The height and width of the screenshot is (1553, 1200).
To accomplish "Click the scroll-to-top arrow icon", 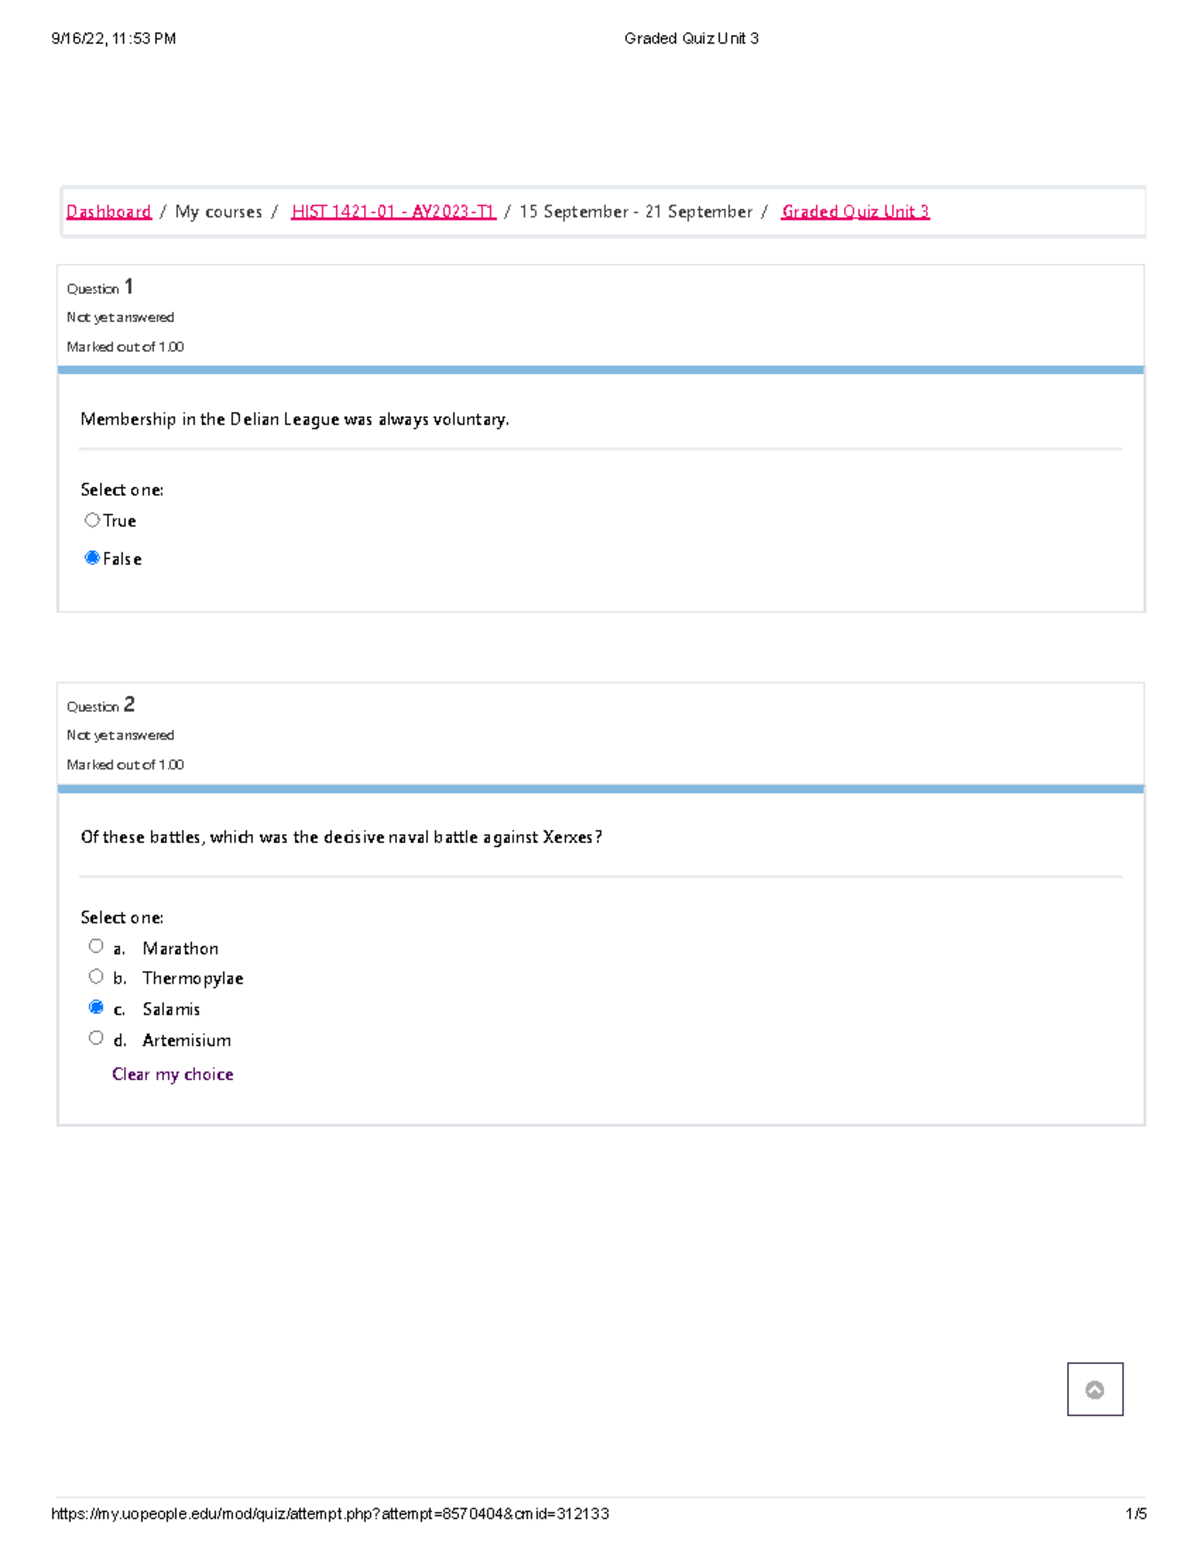I will click(x=1094, y=1389).
